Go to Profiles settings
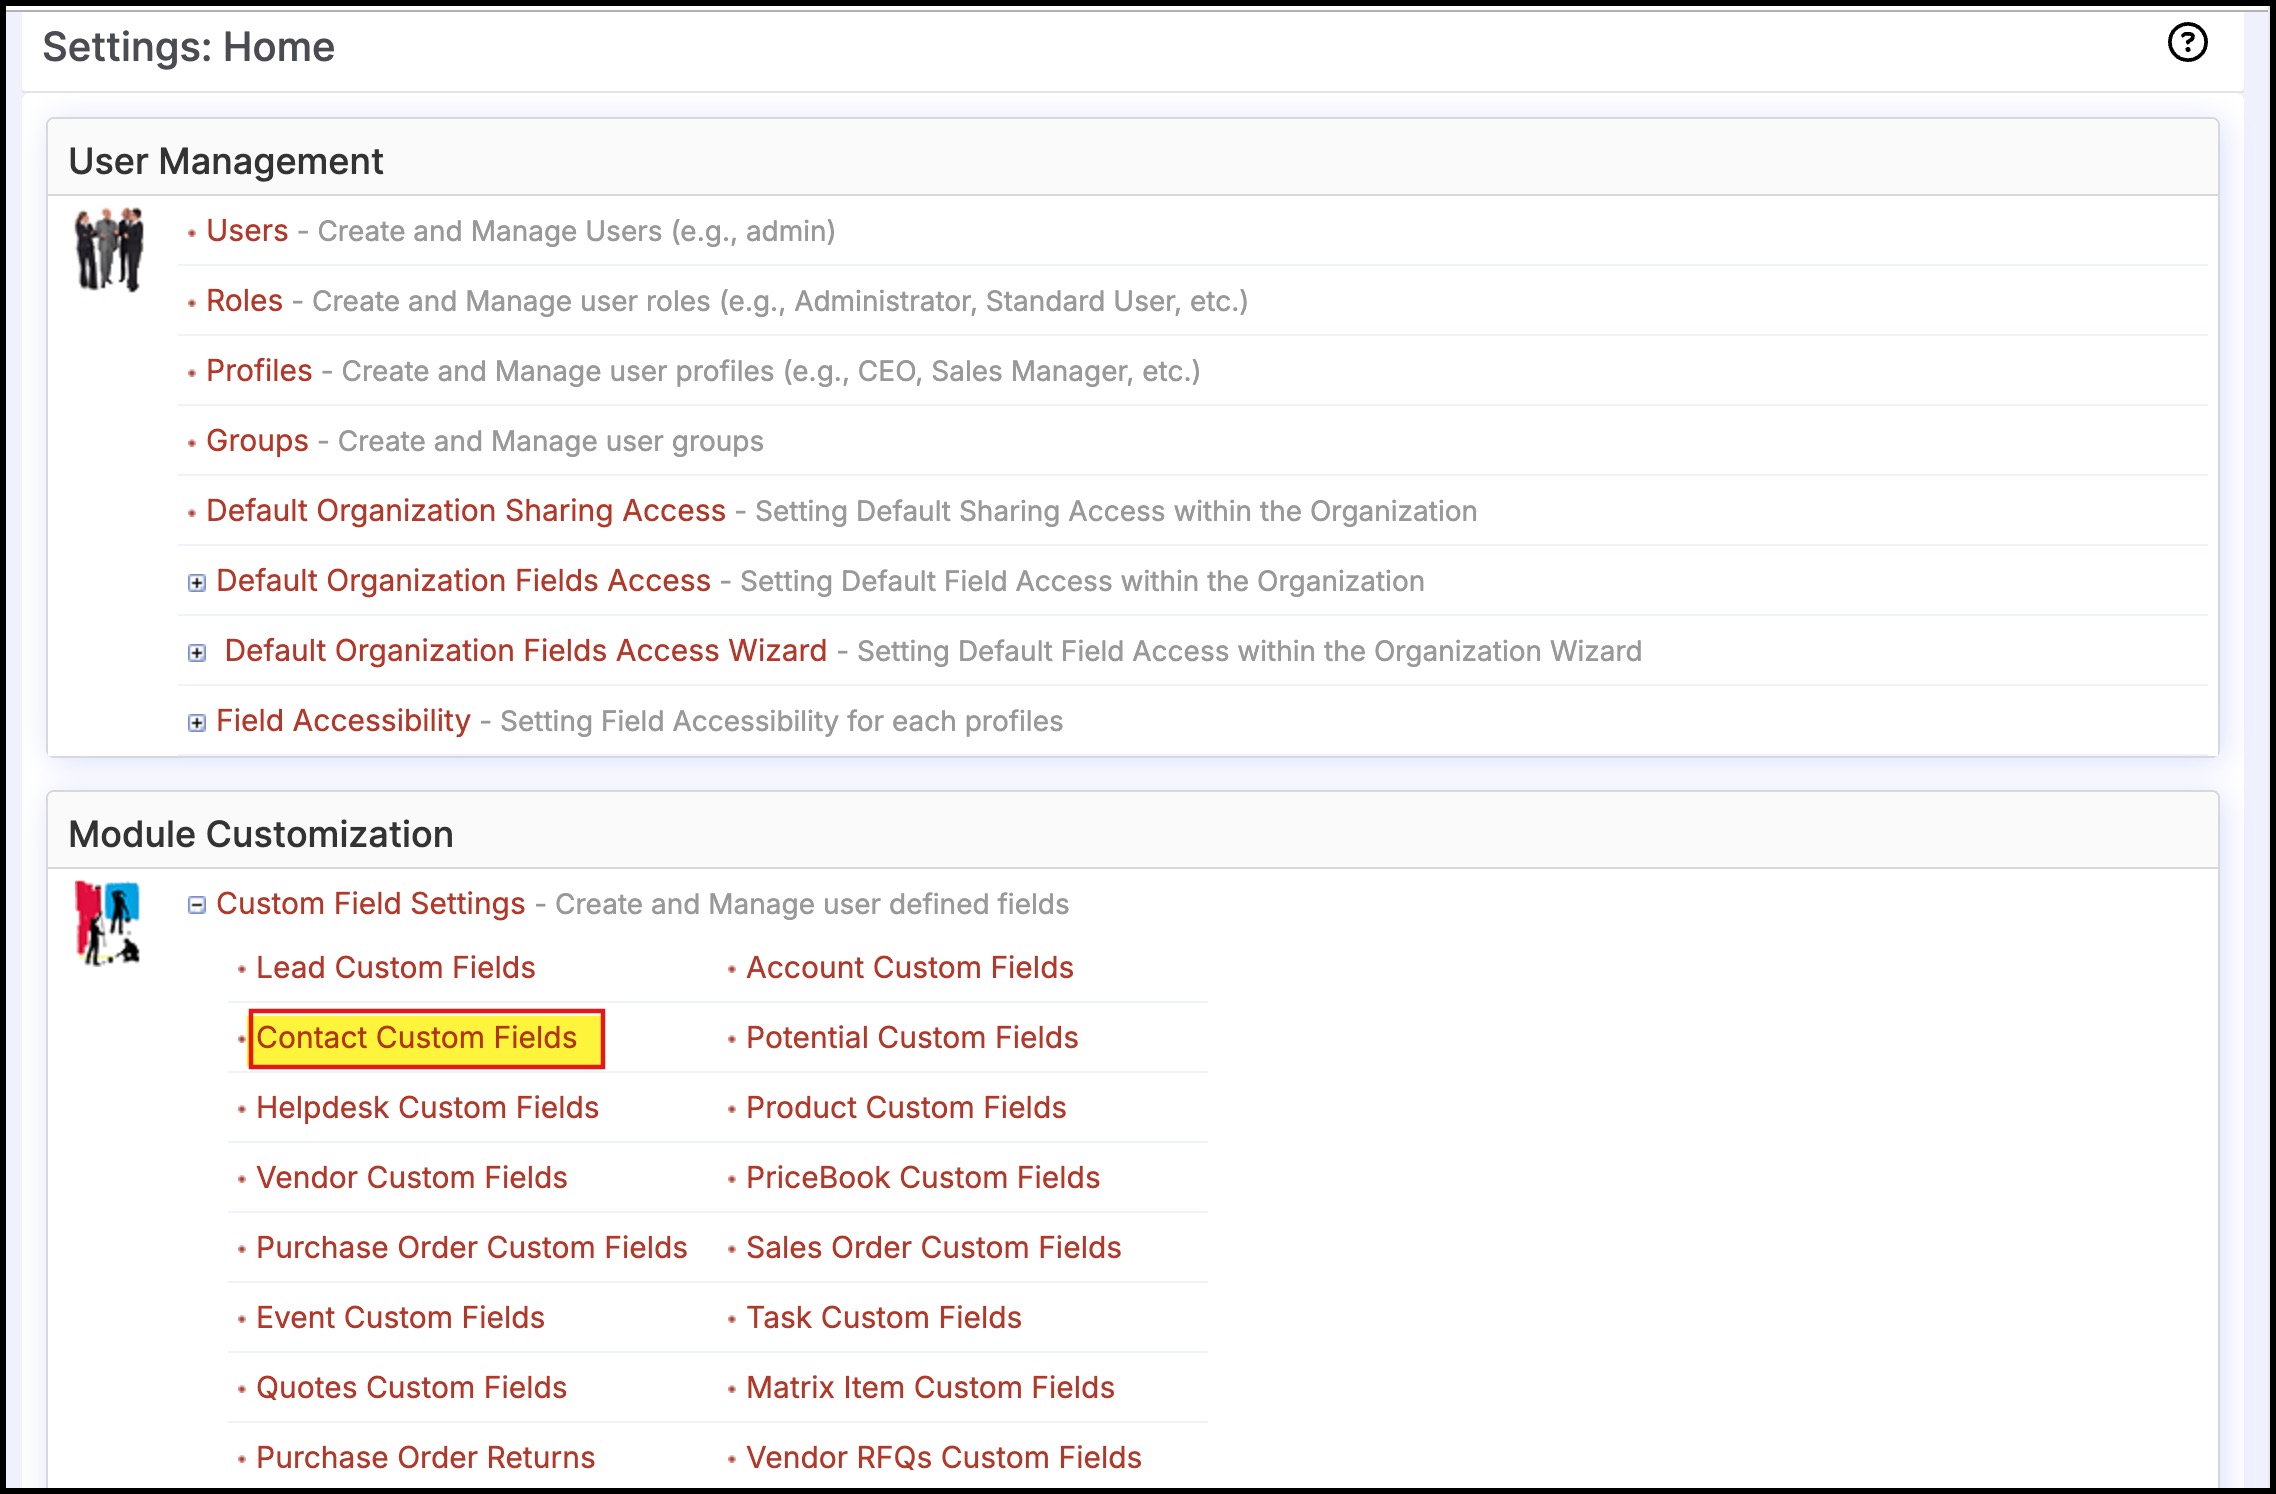Image resolution: width=2276 pixels, height=1494 pixels. tap(259, 371)
